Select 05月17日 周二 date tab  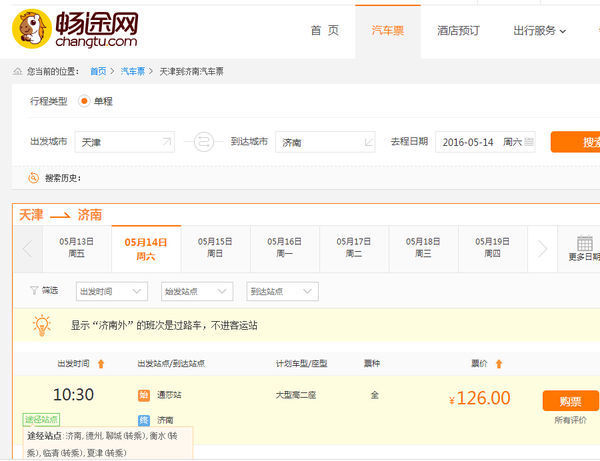coord(354,248)
